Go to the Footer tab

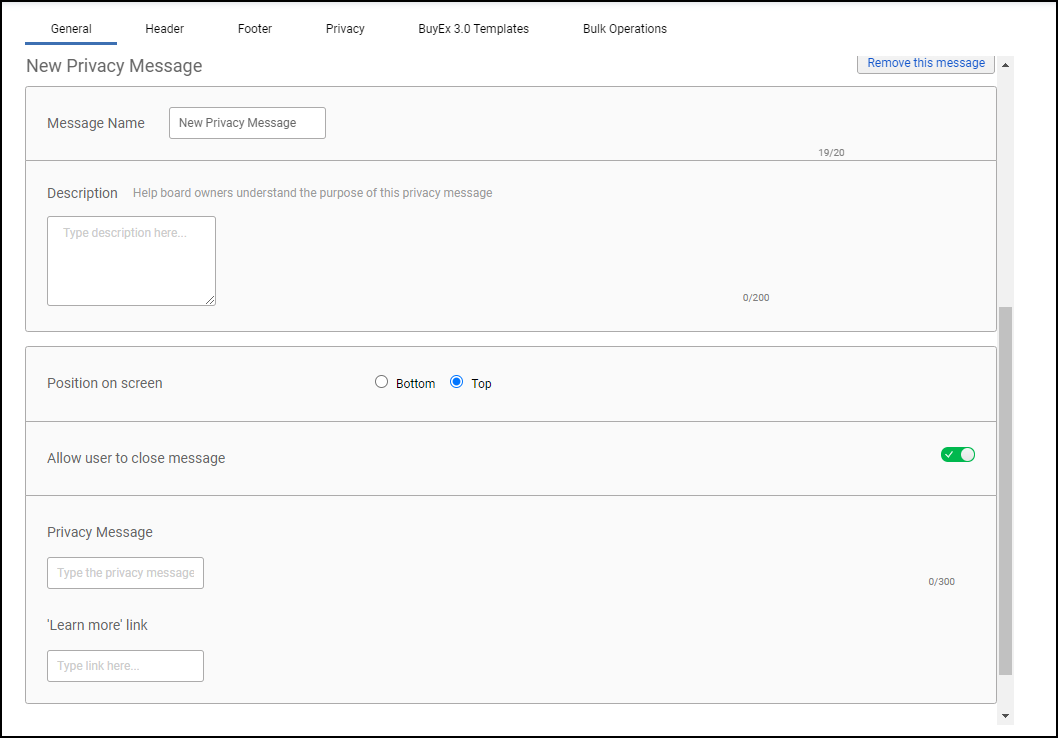255,29
